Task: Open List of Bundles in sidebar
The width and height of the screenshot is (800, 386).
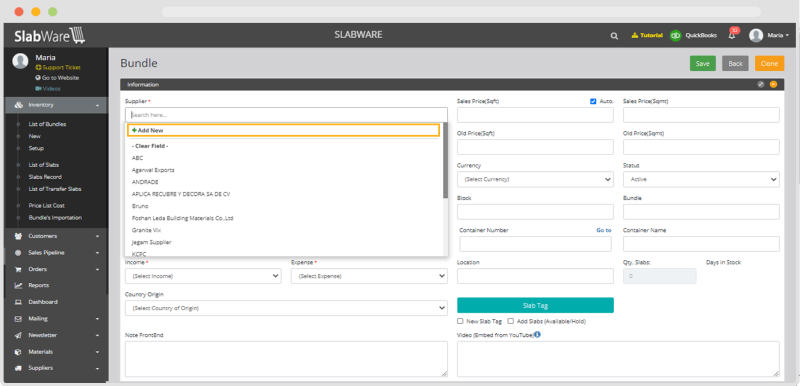Action: 47,124
